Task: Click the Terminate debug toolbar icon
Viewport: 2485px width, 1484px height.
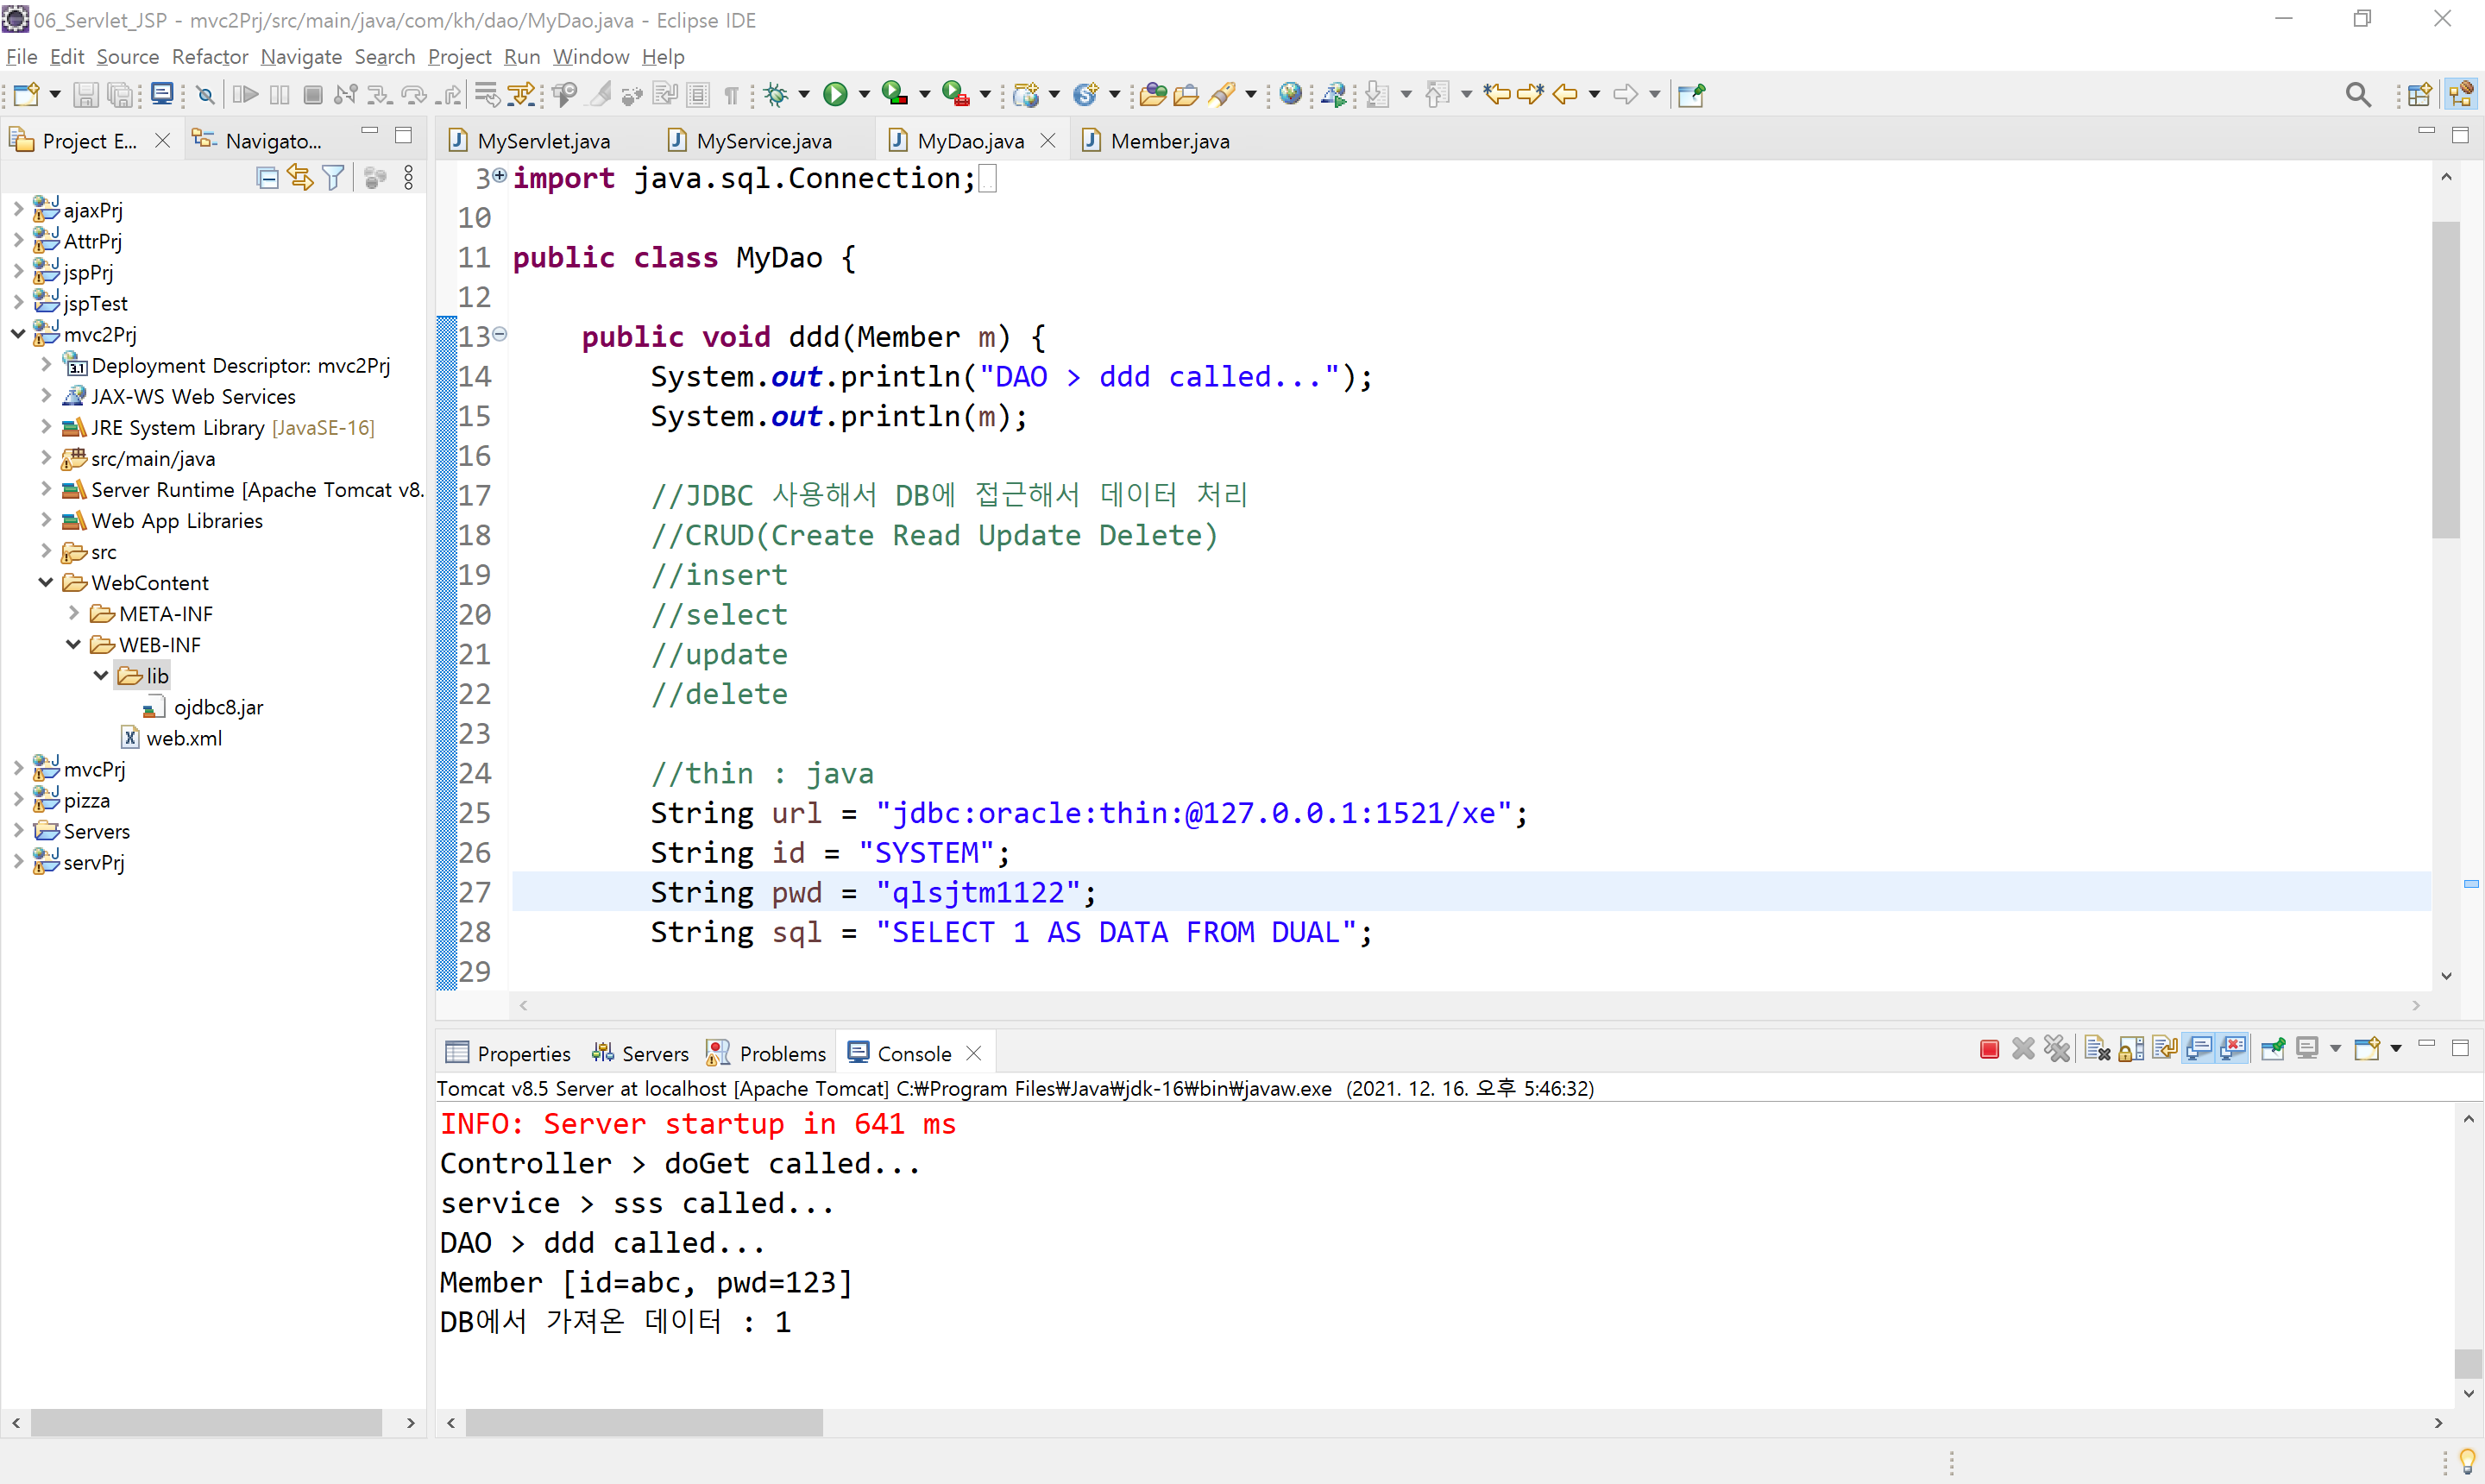Action: point(313,94)
